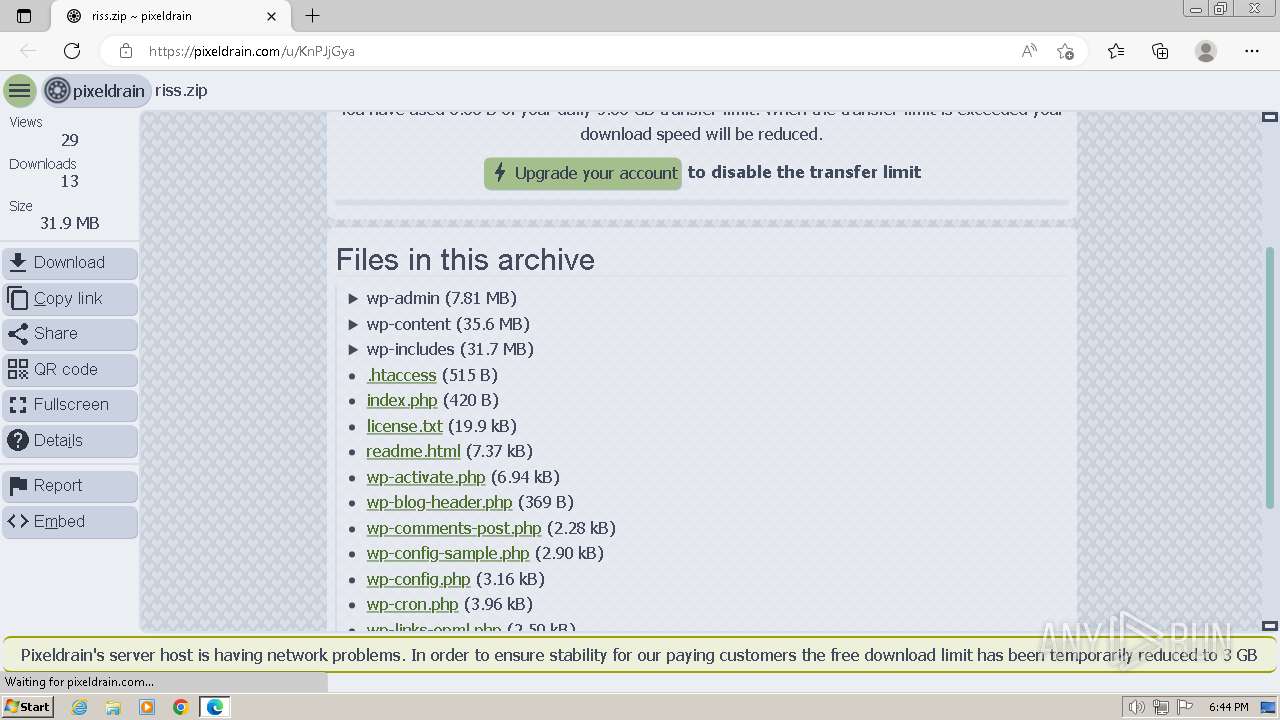Open Edge tab actions menu

24,16
